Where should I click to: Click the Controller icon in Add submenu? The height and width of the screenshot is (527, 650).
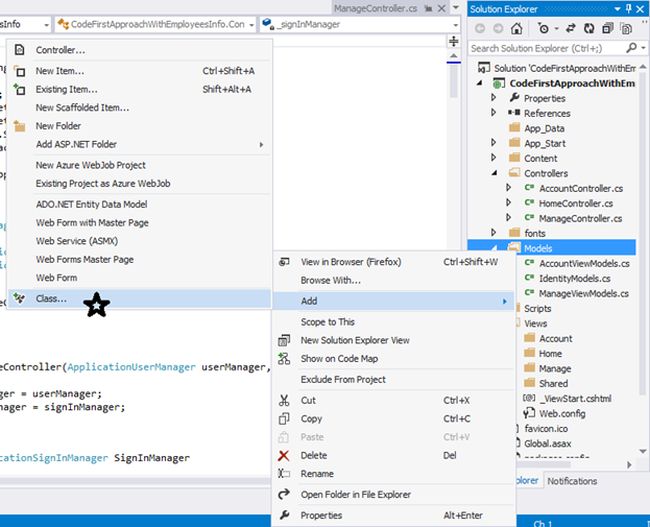[x=19, y=50]
